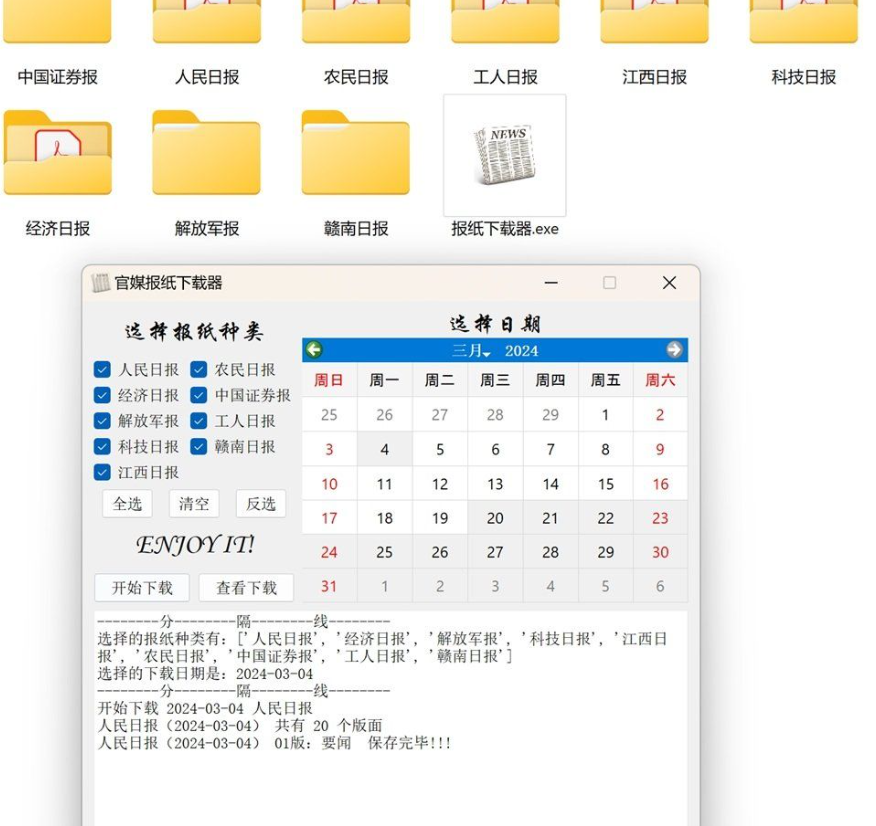876x826 pixels.
Task: Select March 17 in the calendar
Action: 329,518
